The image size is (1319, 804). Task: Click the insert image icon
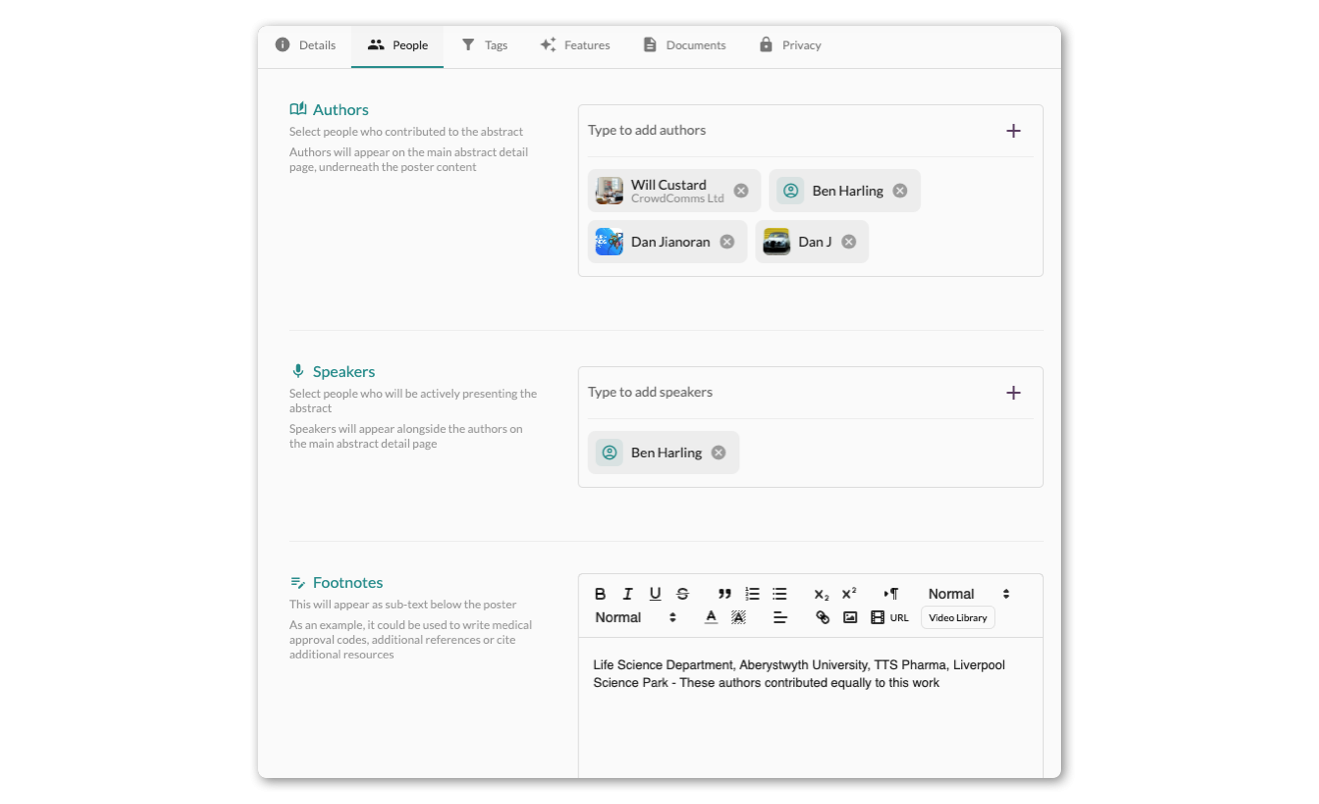point(850,618)
